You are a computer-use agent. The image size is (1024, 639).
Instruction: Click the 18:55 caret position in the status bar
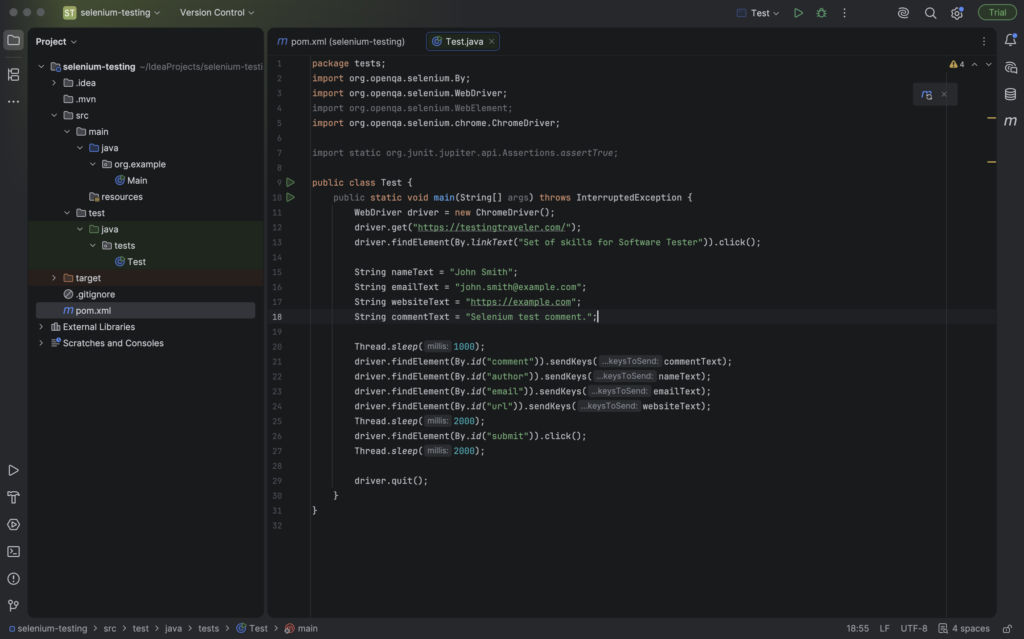point(857,629)
